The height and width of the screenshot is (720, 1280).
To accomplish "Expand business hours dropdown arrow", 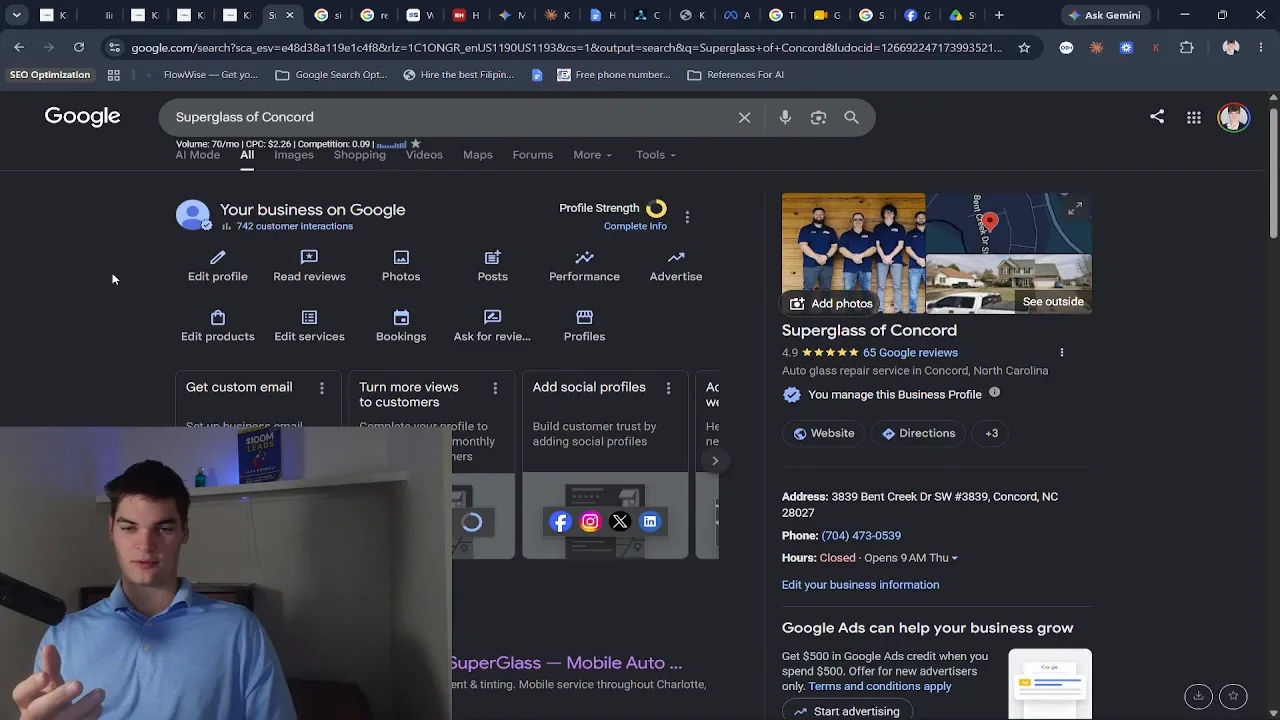I will coord(954,558).
